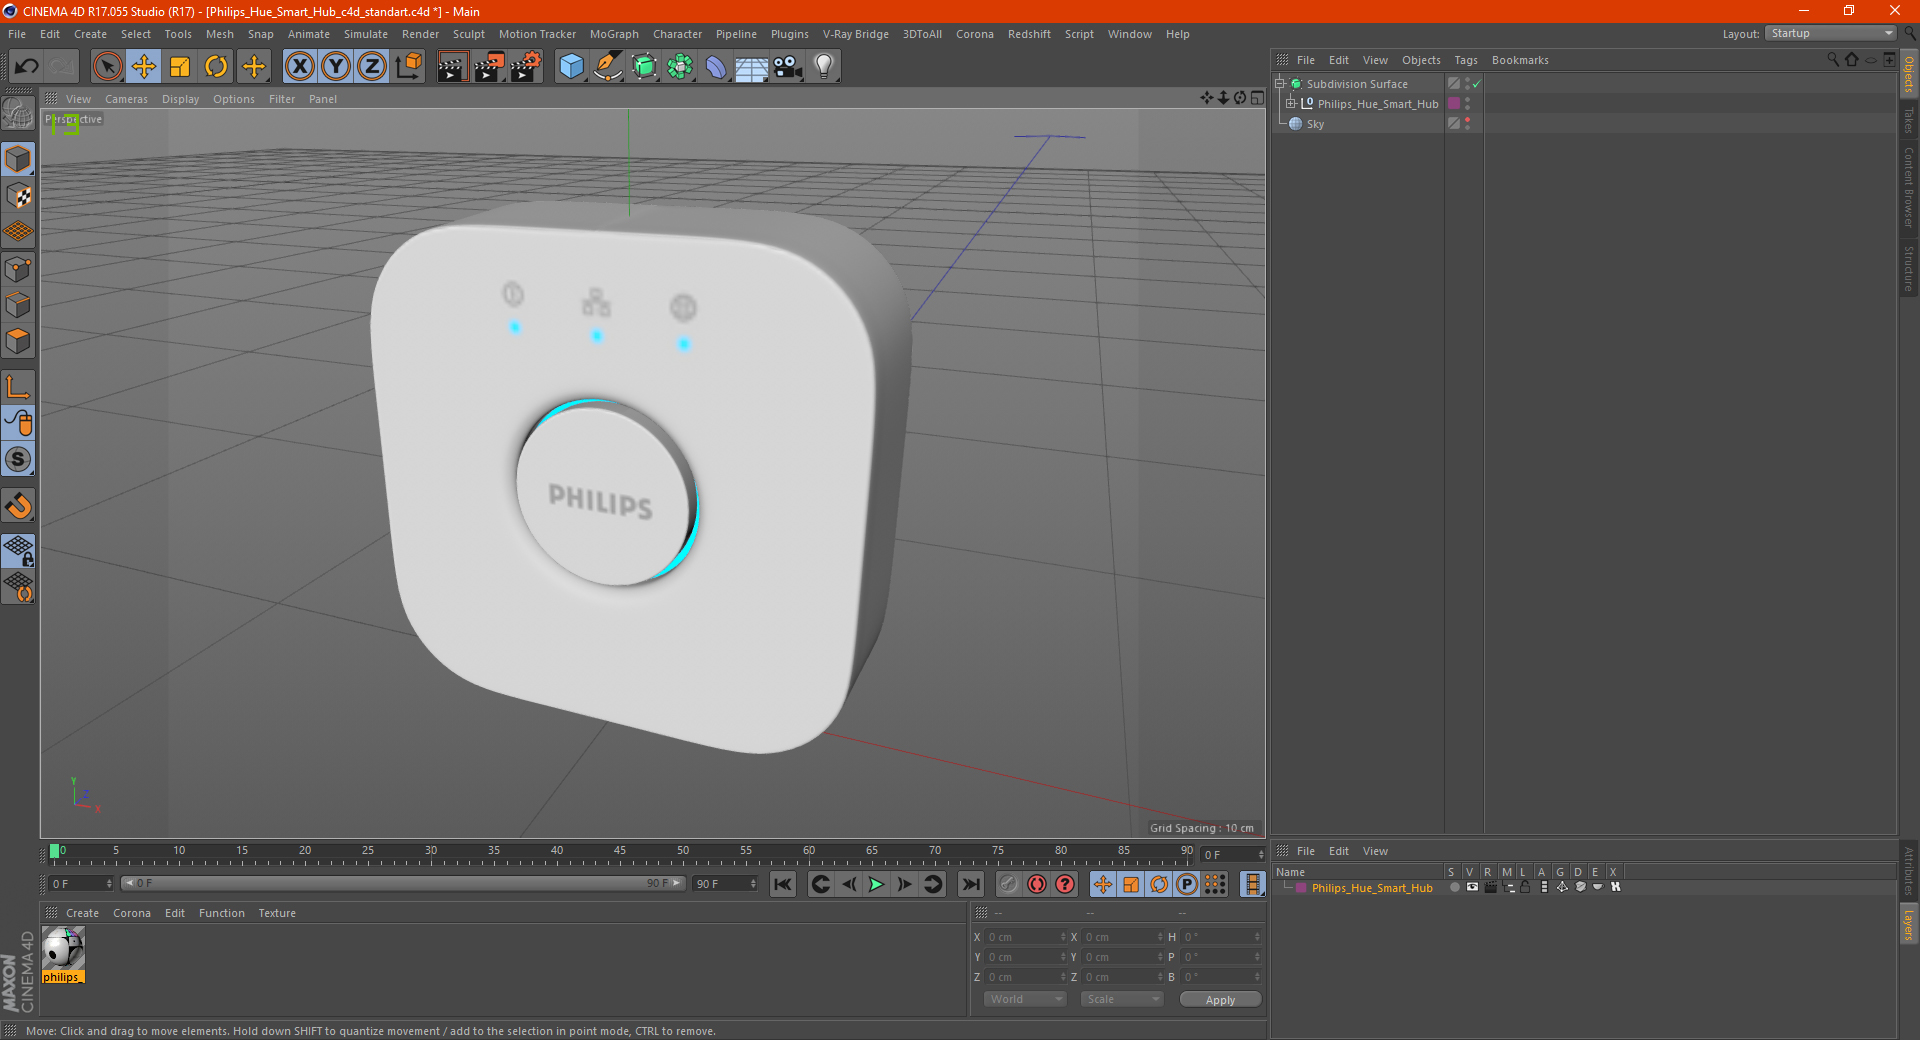This screenshot has height=1040, width=1920.
Task: Play the animation forward
Action: tap(876, 884)
